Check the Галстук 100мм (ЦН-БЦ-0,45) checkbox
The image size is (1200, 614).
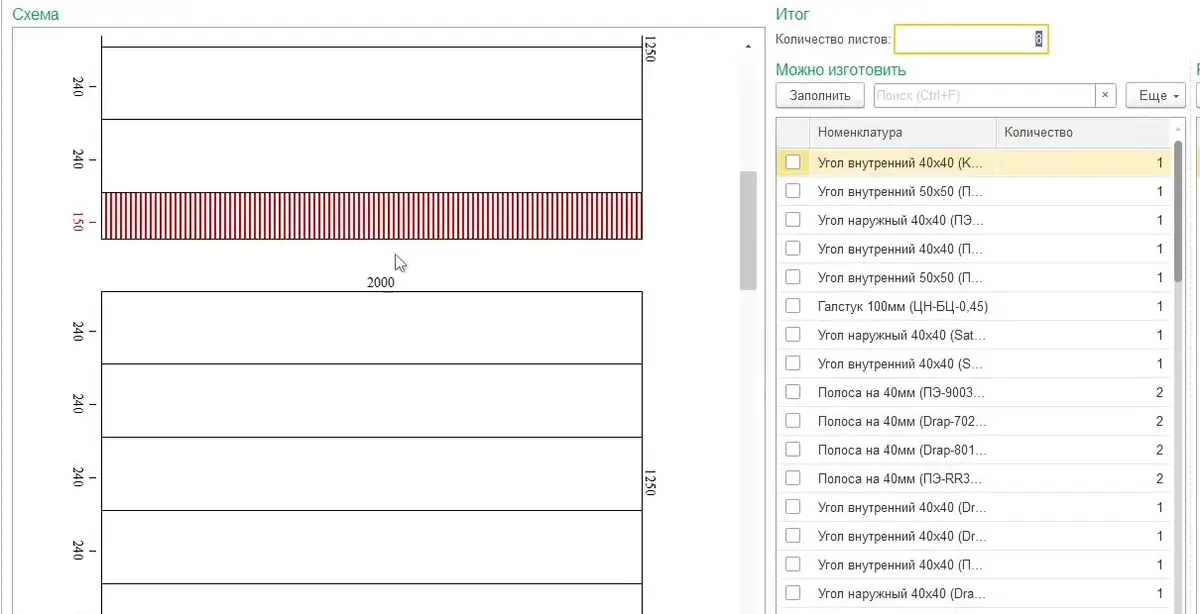[x=793, y=306]
